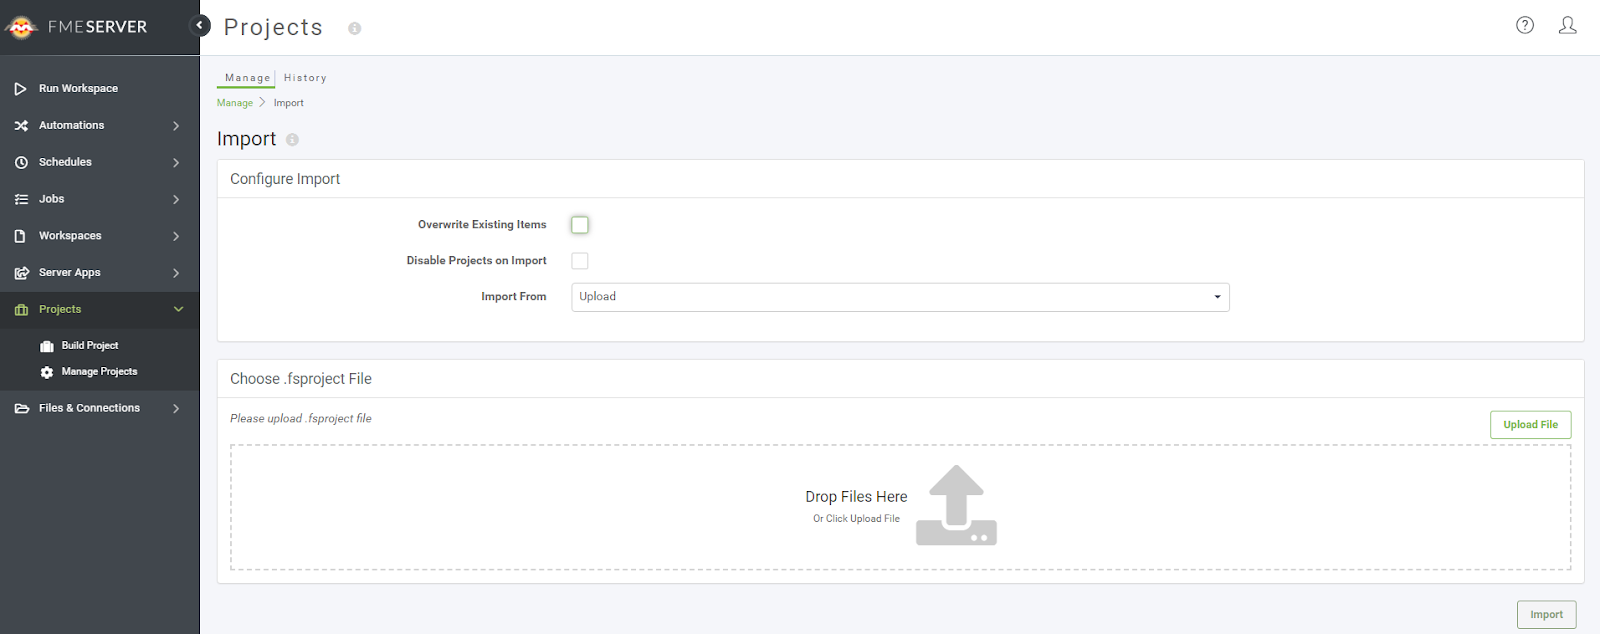Open Run Workspace menu item
Image resolution: width=1600 pixels, height=634 pixels.
(x=99, y=89)
